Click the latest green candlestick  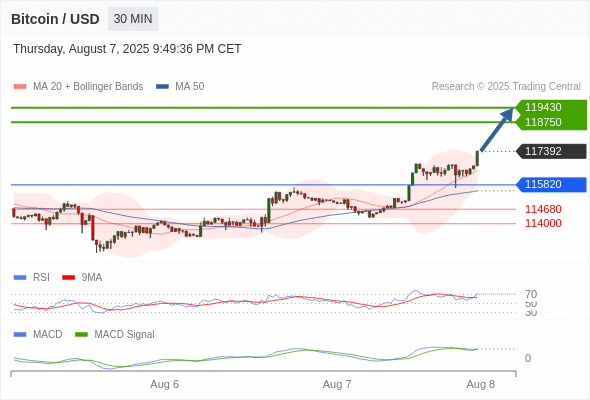pos(477,158)
